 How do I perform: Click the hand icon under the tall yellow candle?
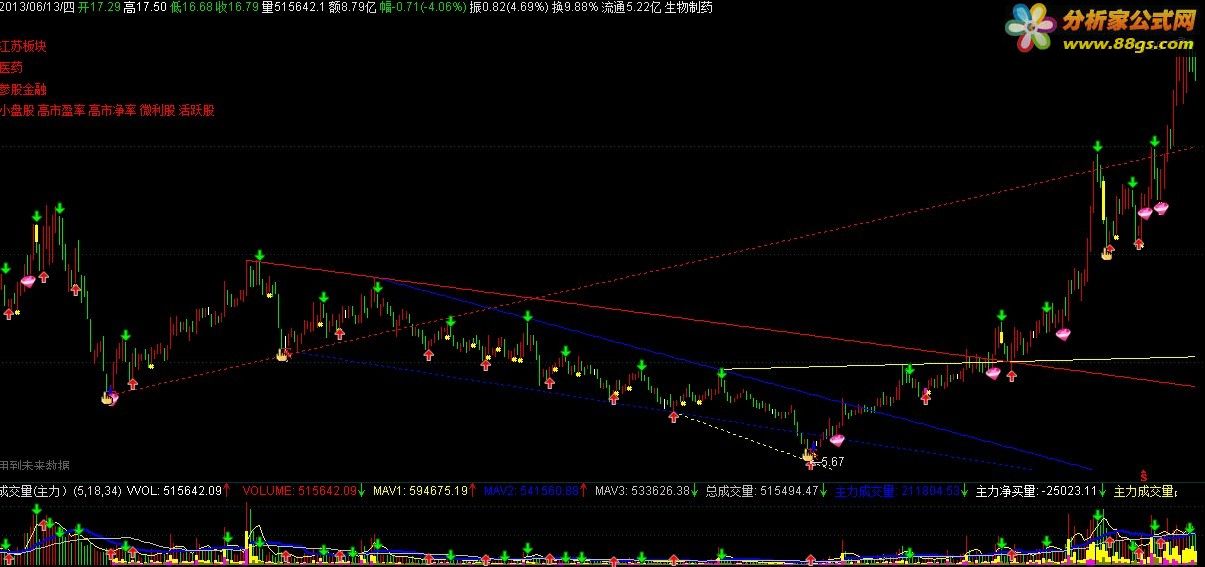(x=1108, y=253)
